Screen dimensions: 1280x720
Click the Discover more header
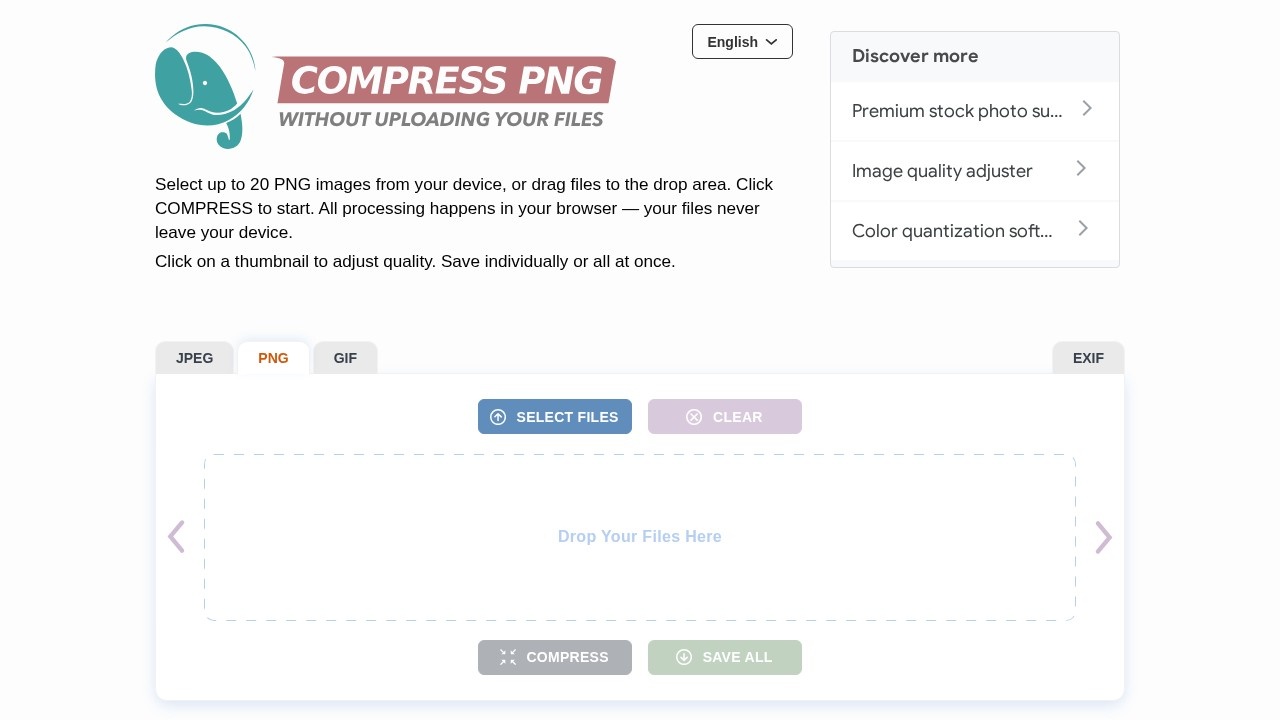pos(915,56)
